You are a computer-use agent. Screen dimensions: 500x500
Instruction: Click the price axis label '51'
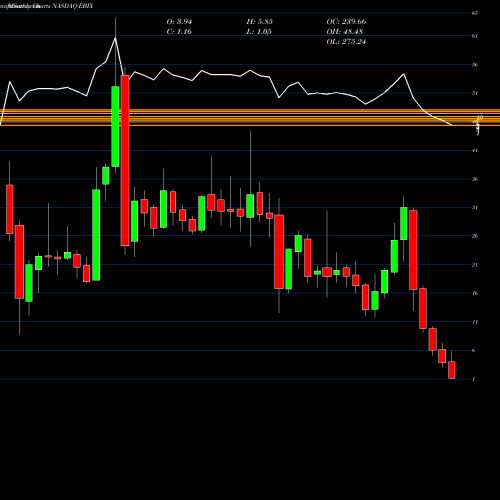point(475,93)
